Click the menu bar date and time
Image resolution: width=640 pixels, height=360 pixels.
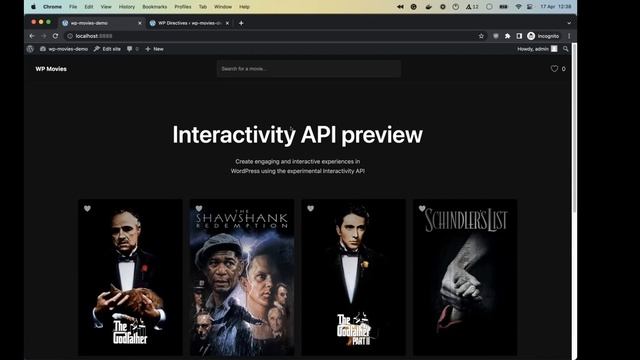click(x=556, y=7)
